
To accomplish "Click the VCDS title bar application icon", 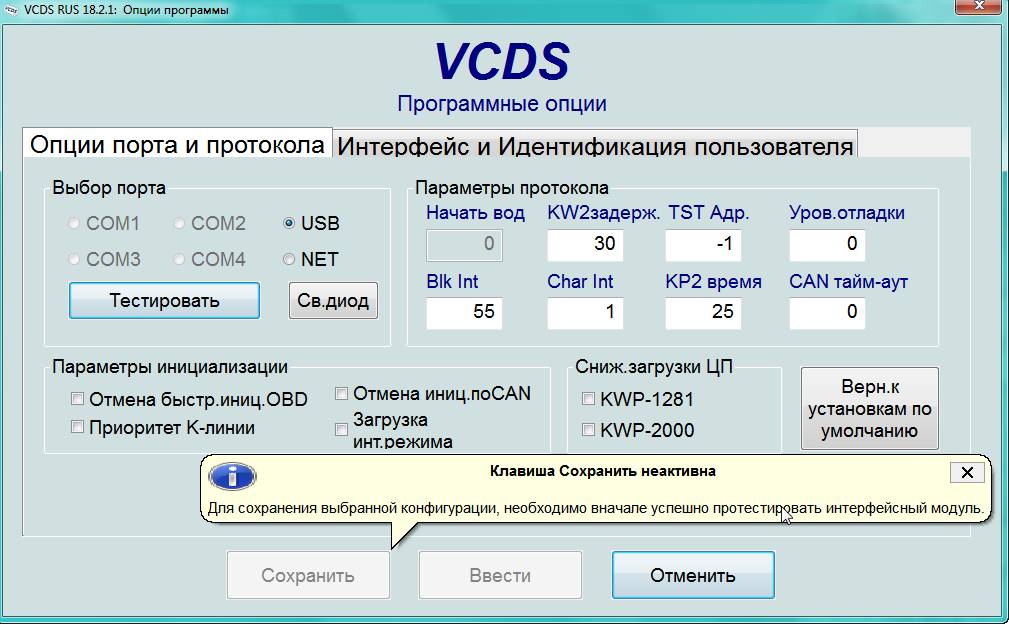I will pyautogui.click(x=11, y=10).
